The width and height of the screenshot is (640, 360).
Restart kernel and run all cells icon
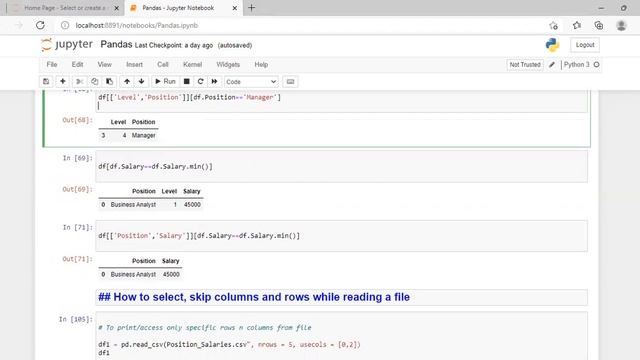coord(214,82)
